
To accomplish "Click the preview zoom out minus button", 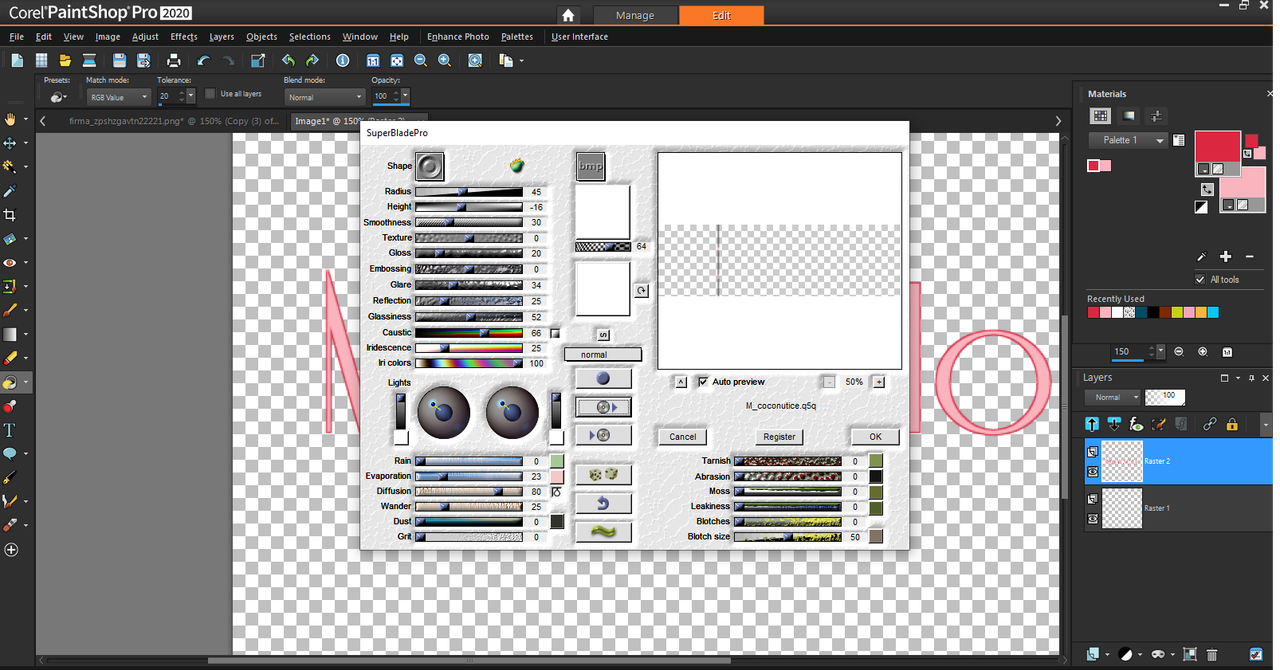I will pyautogui.click(x=829, y=382).
